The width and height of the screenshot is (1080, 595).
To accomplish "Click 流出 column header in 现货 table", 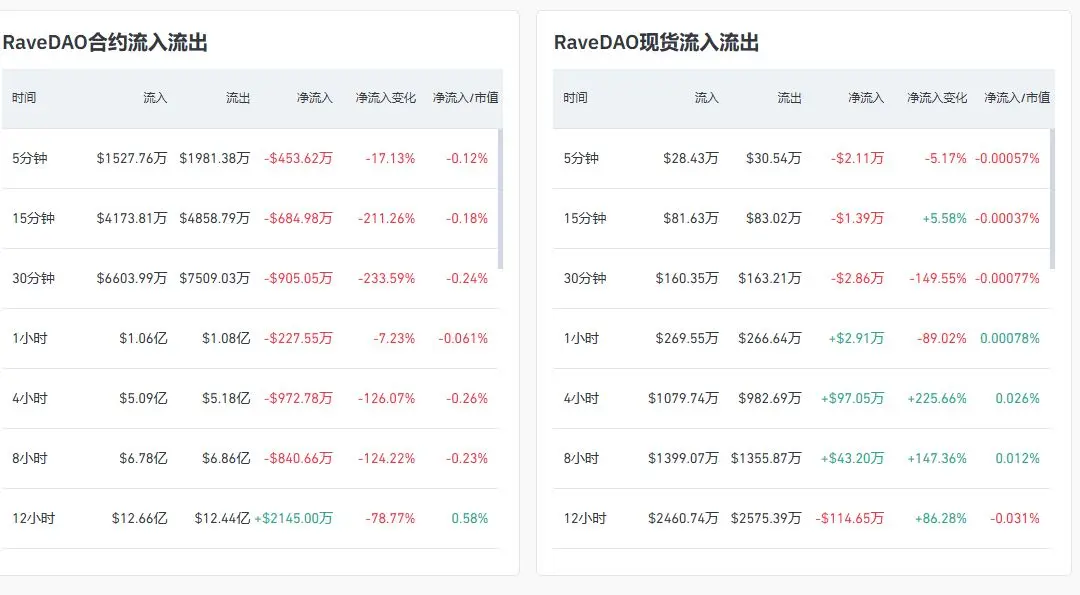I will pos(789,98).
